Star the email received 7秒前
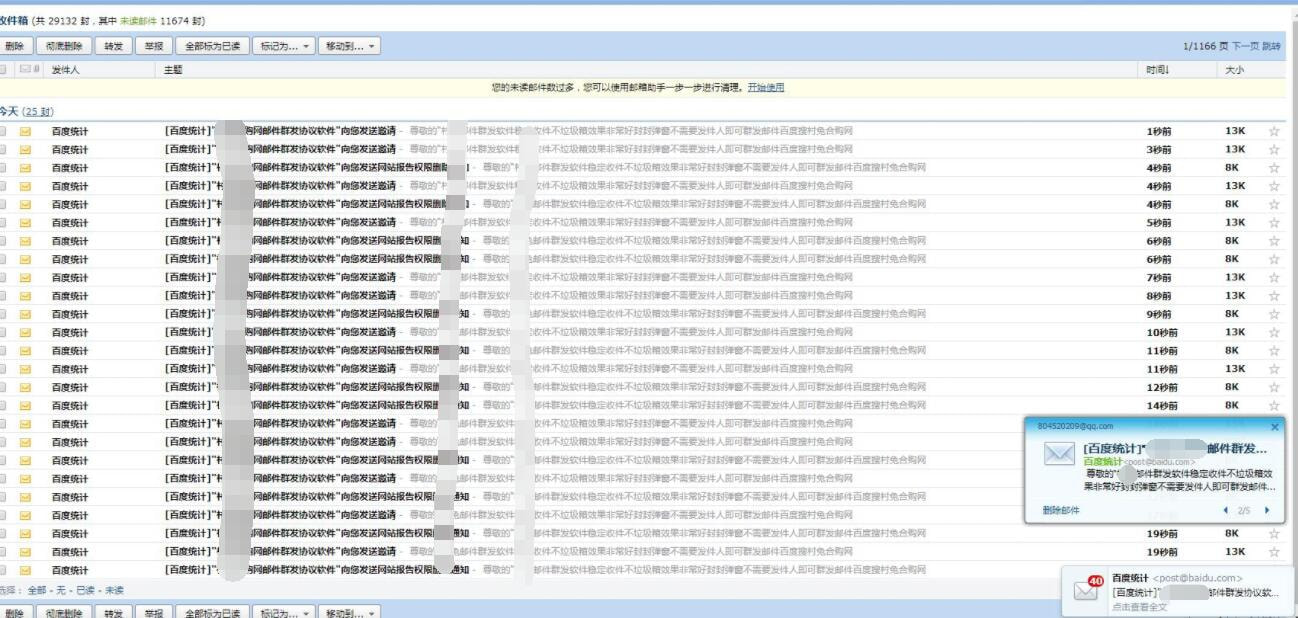This screenshot has height=618, width=1298. coord(1274,277)
